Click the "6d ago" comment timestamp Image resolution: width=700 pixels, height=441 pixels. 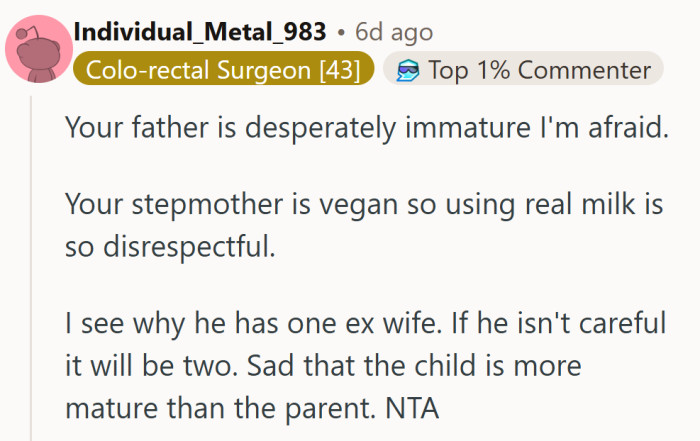[x=394, y=31]
